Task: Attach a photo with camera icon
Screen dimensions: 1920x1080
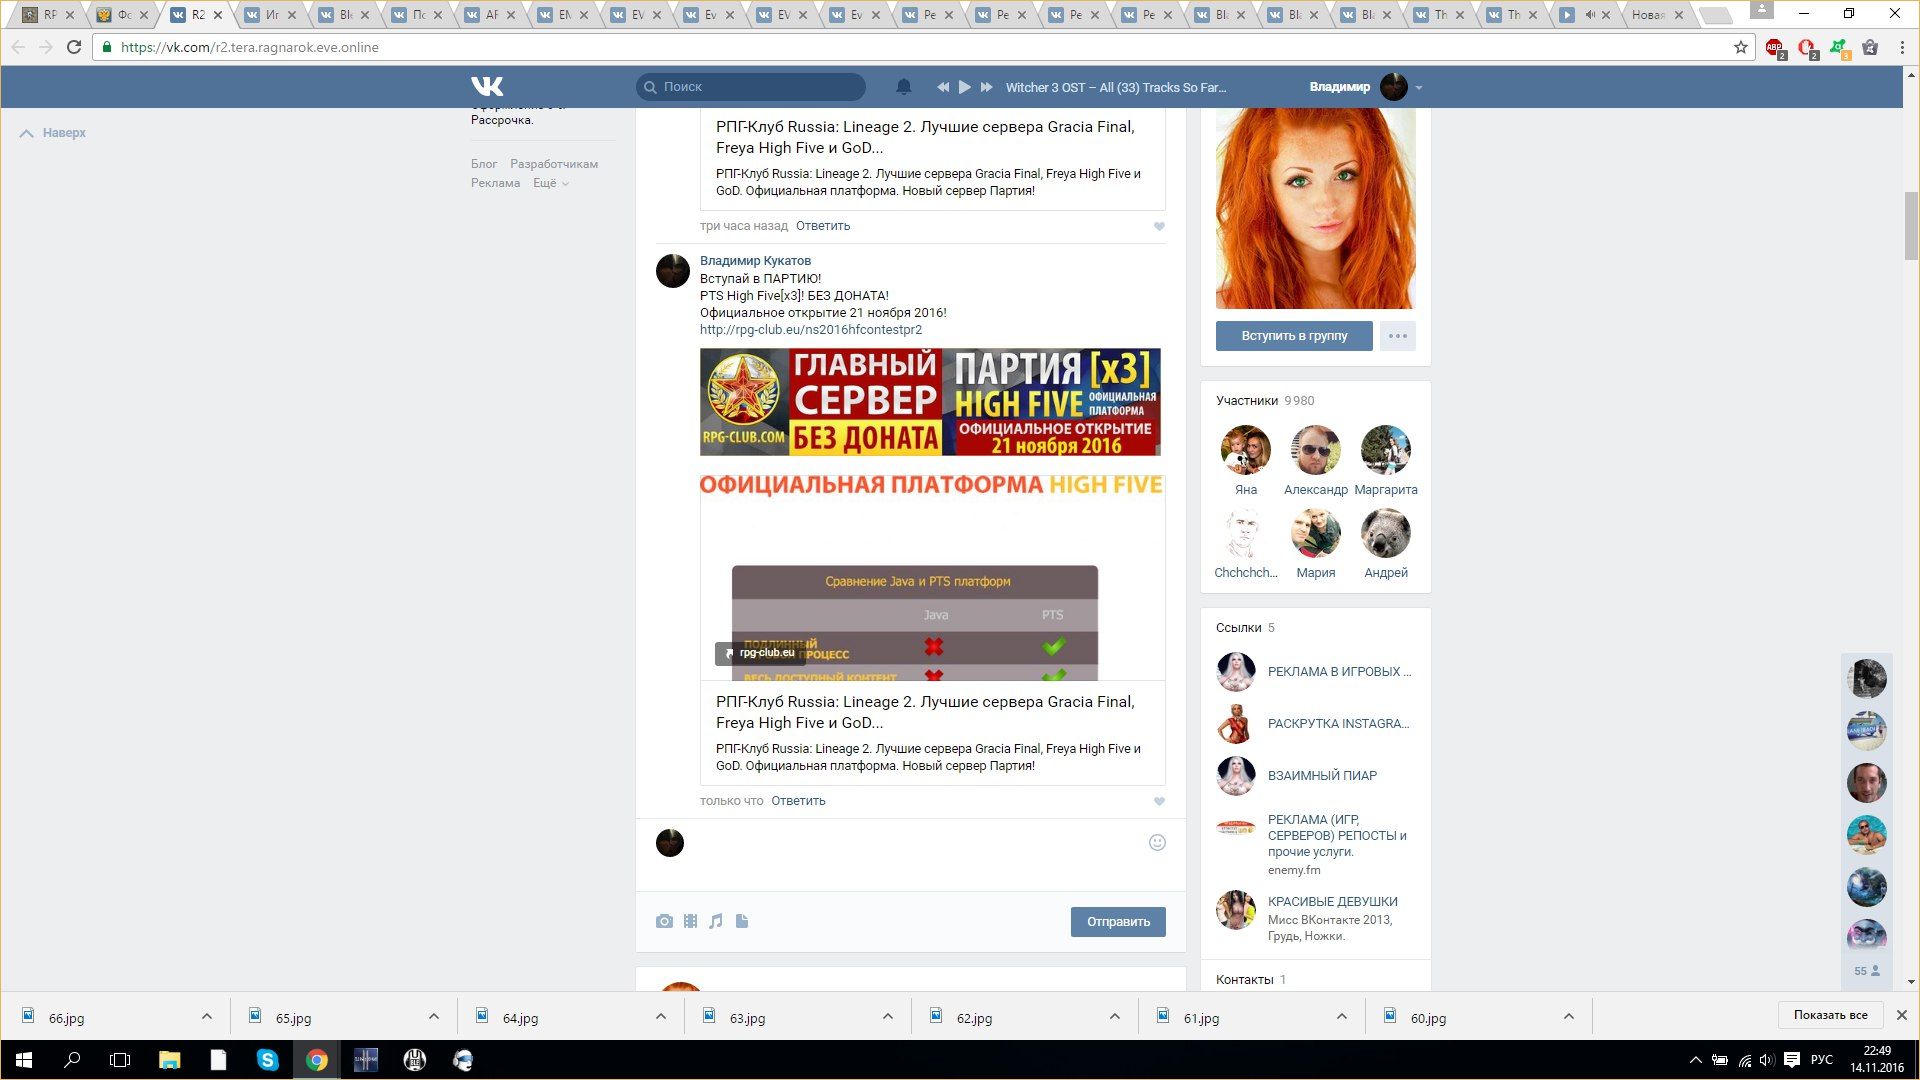Action: coord(664,921)
